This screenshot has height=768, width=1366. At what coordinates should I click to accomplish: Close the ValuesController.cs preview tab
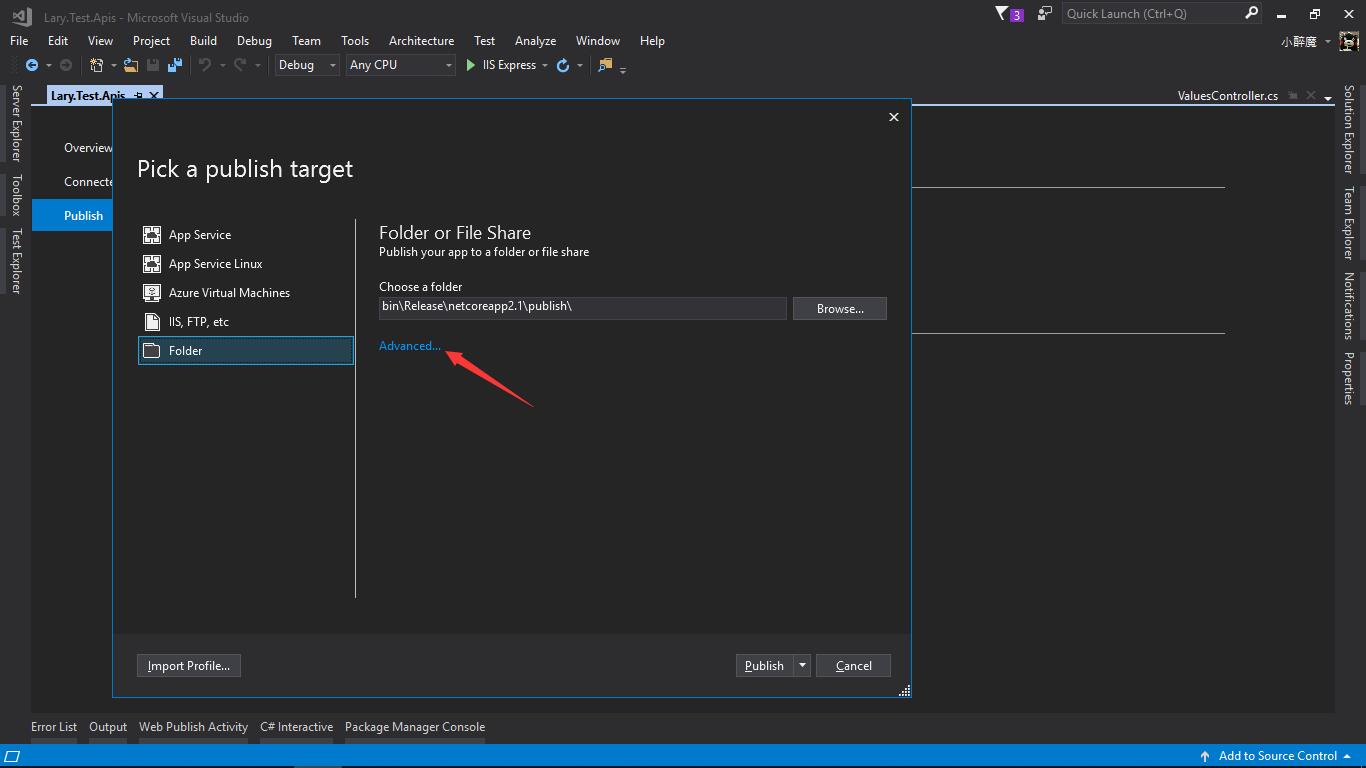click(1311, 96)
